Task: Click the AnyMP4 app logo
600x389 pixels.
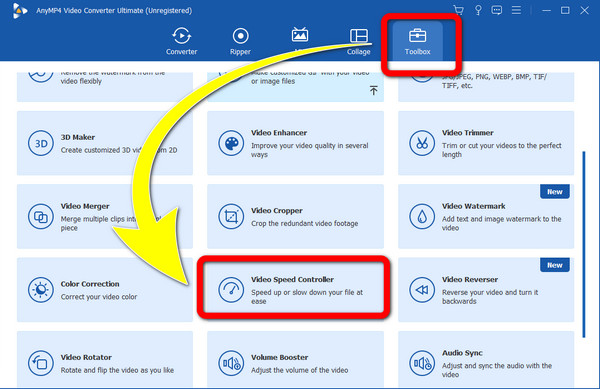Action: click(x=19, y=10)
